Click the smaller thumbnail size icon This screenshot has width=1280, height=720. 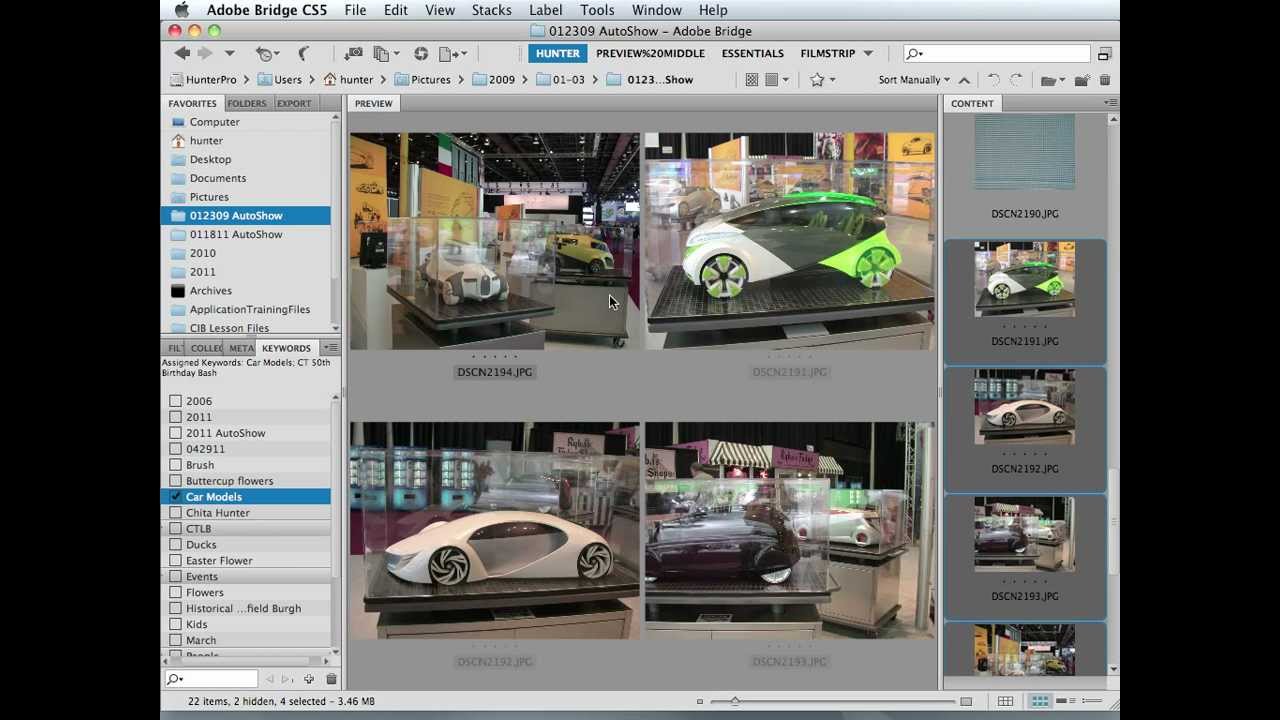(x=700, y=701)
